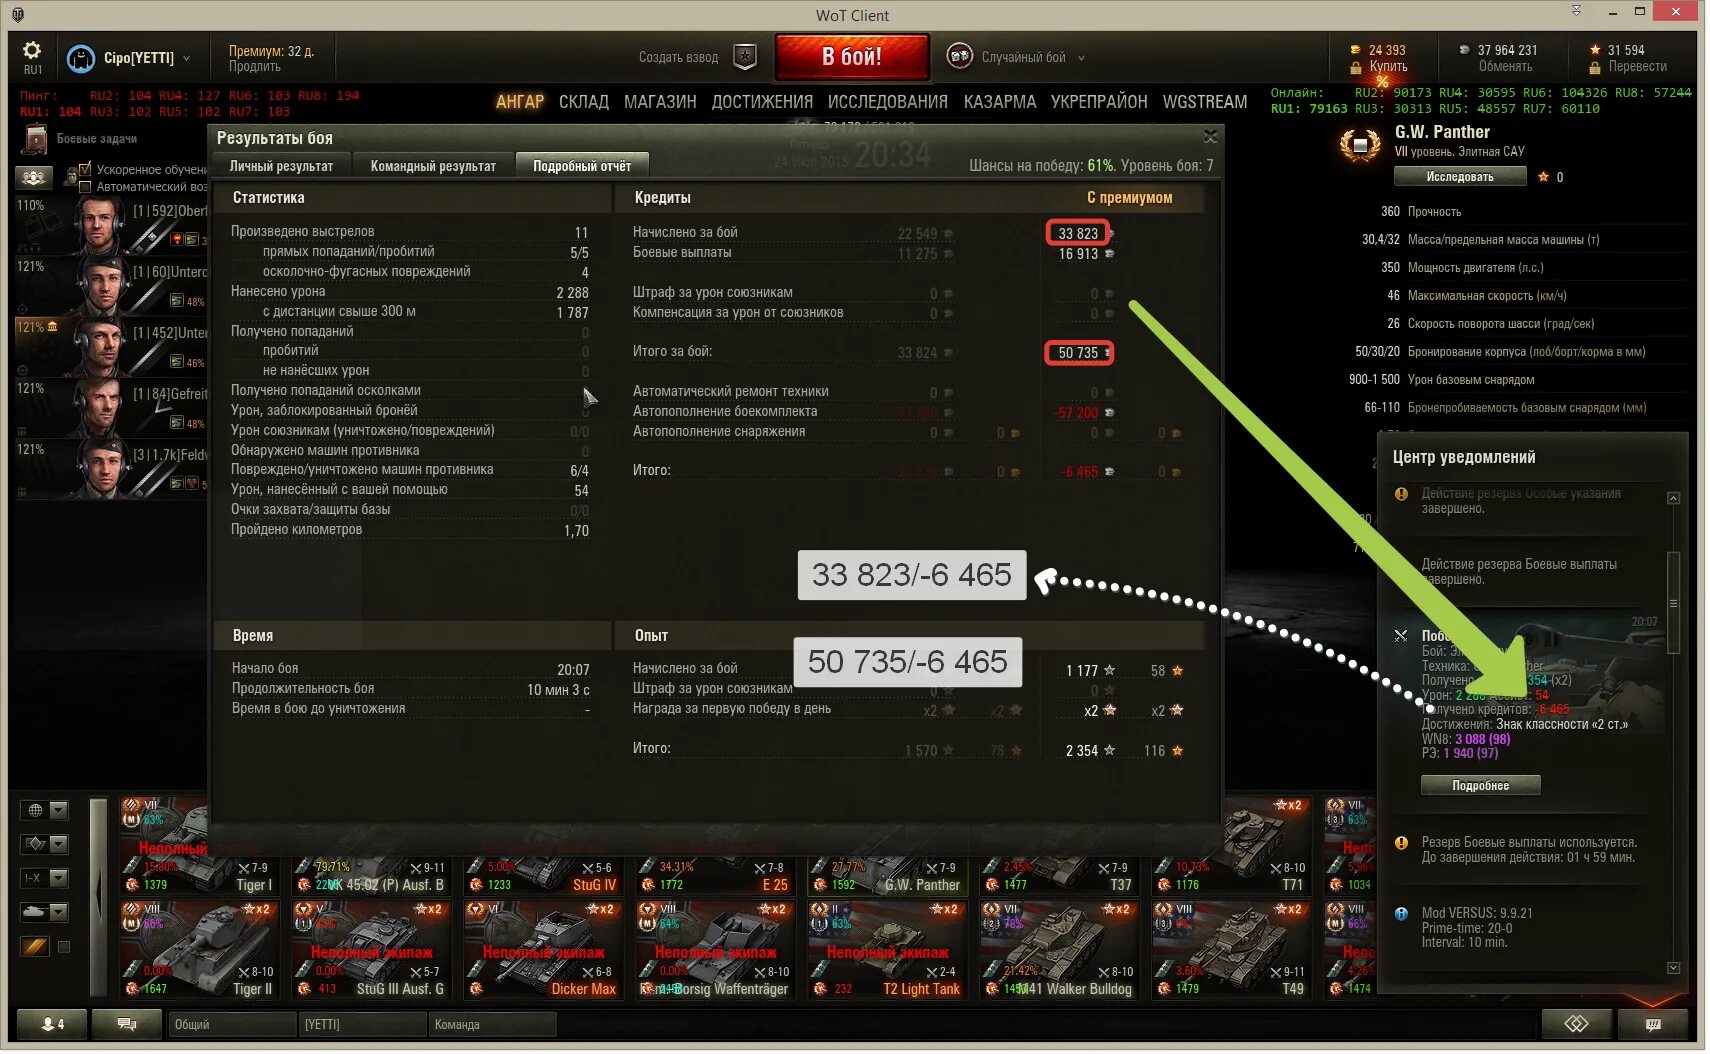Select crew member [1|60]Unterc
The image size is (1710, 1054).
(110, 286)
